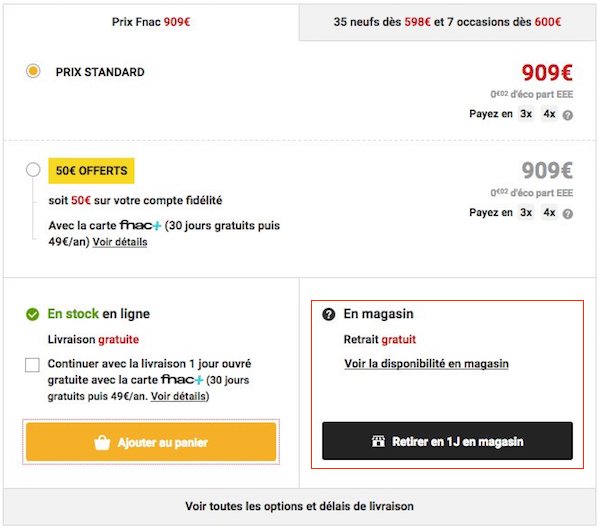600x531 pixels.
Task: Click store icon on Retirer en magasin button
Action: (x=378, y=441)
